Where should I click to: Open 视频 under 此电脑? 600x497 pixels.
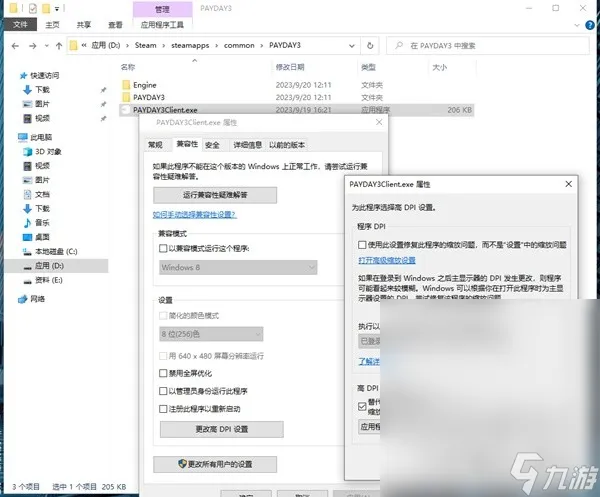[x=42, y=166]
